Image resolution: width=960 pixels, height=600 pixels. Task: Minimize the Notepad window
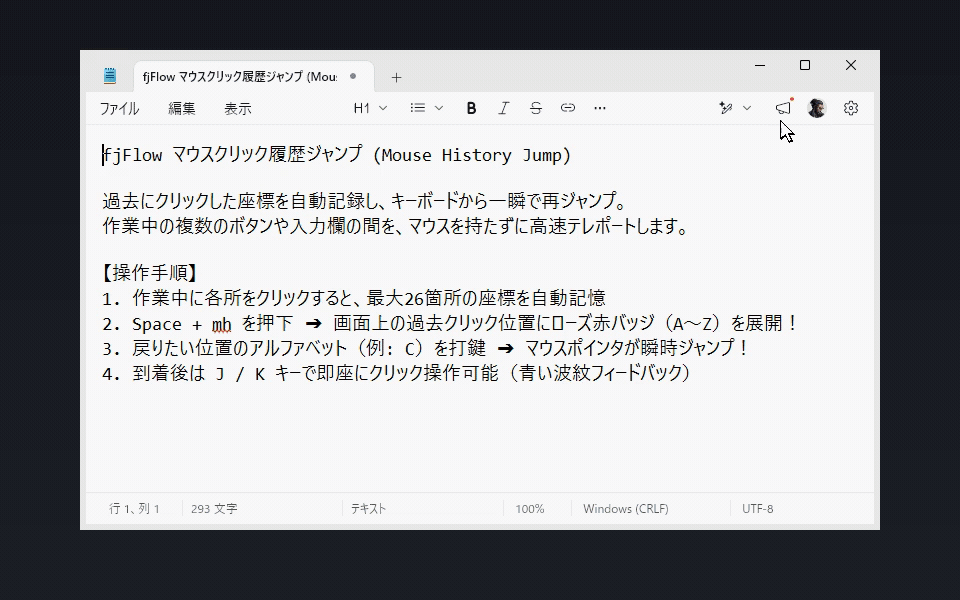[x=760, y=65]
